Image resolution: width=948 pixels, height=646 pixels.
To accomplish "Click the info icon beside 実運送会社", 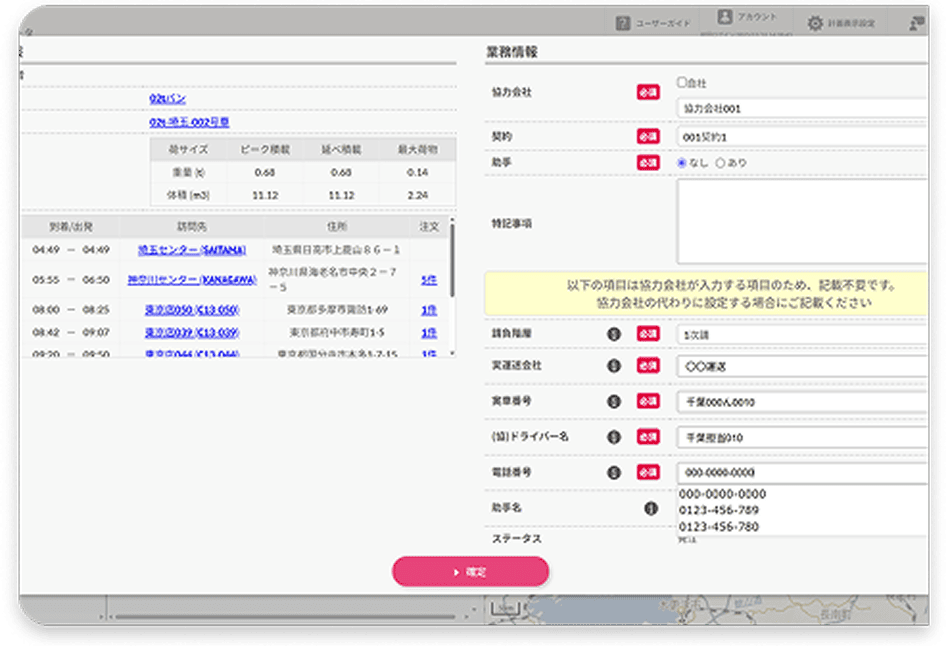I will click(x=614, y=365).
